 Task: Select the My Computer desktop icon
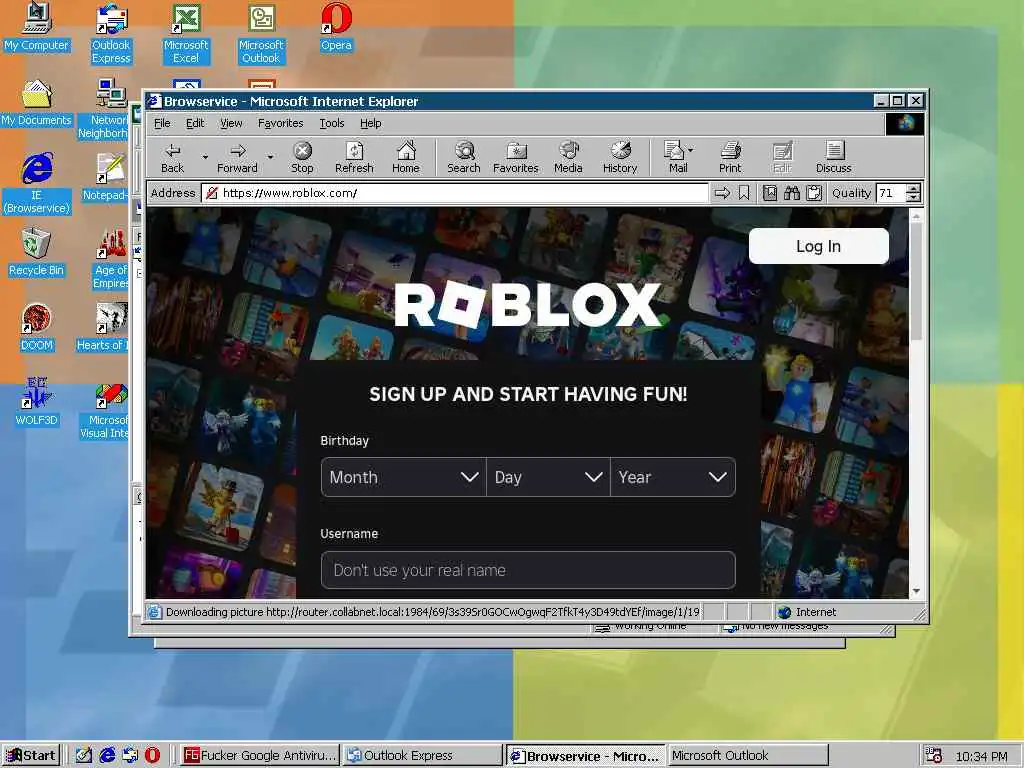36,27
